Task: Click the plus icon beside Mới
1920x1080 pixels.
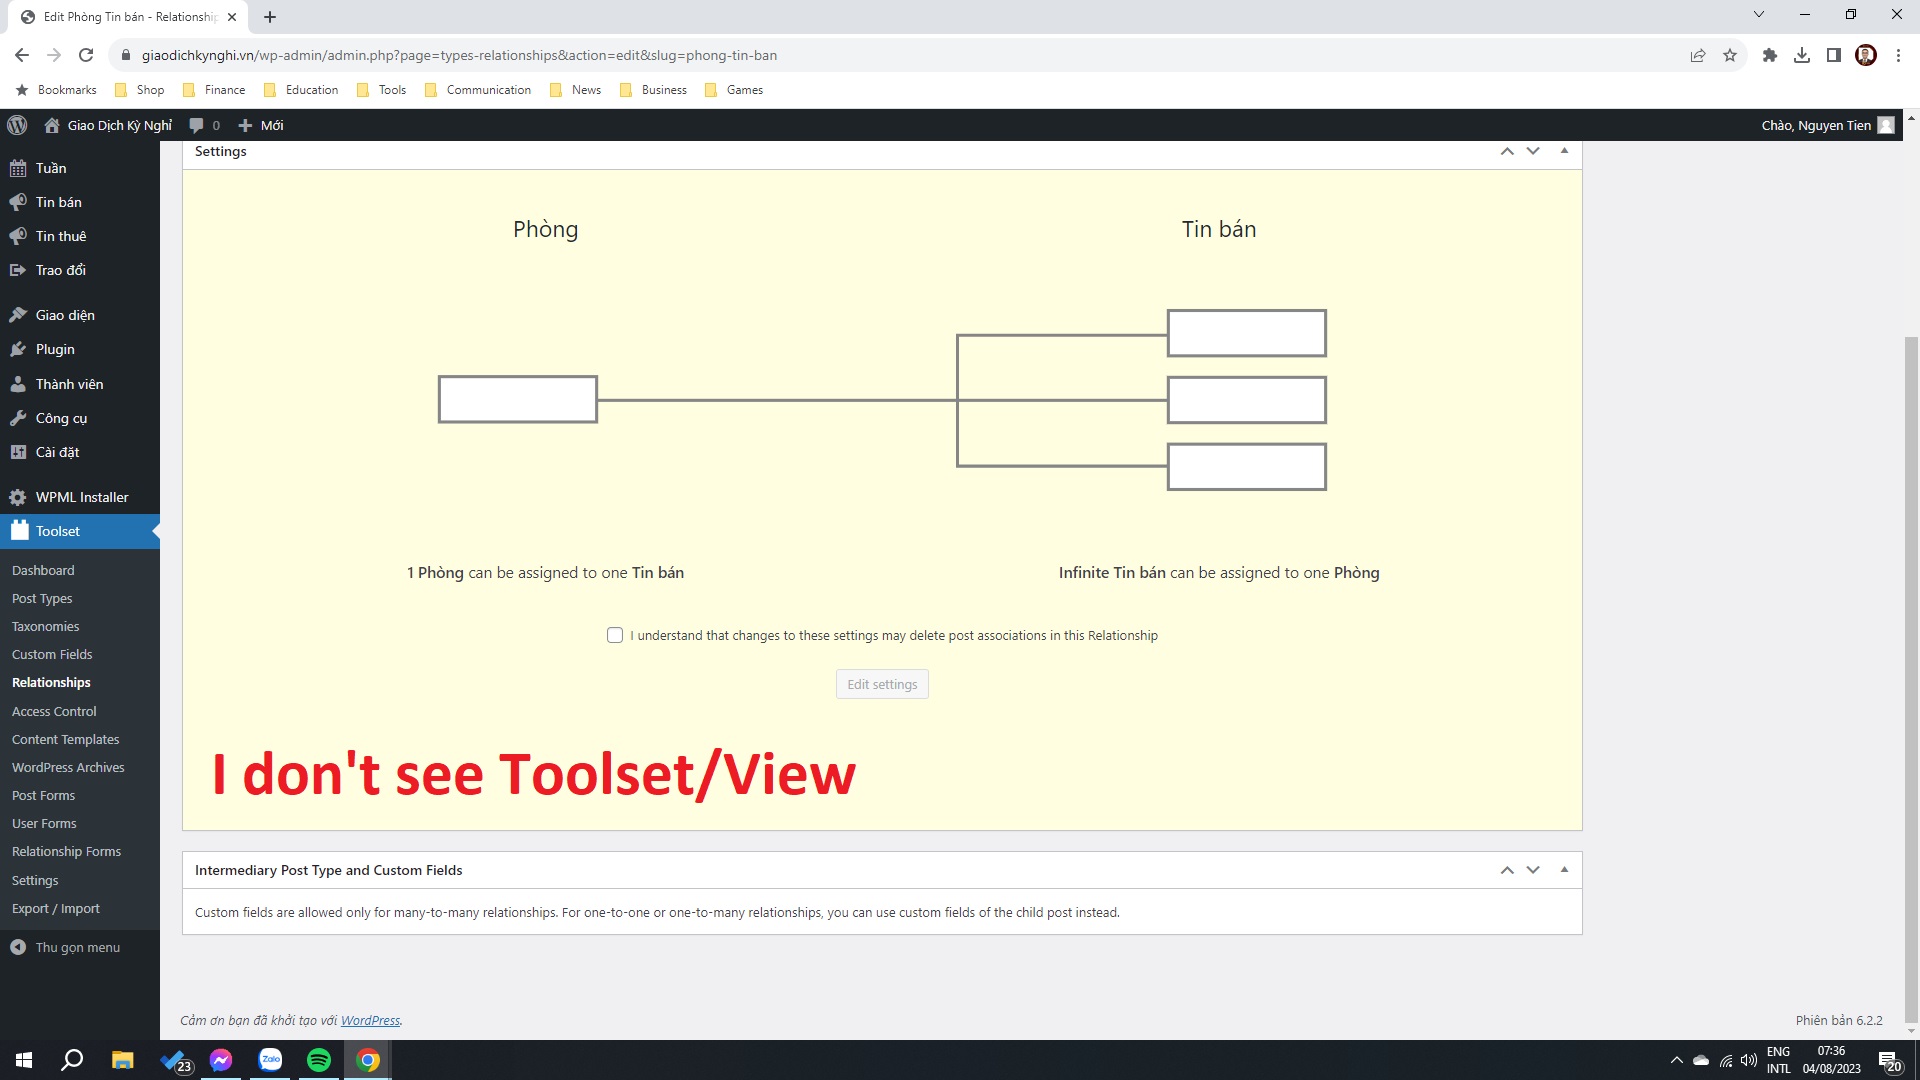Action: (245, 125)
